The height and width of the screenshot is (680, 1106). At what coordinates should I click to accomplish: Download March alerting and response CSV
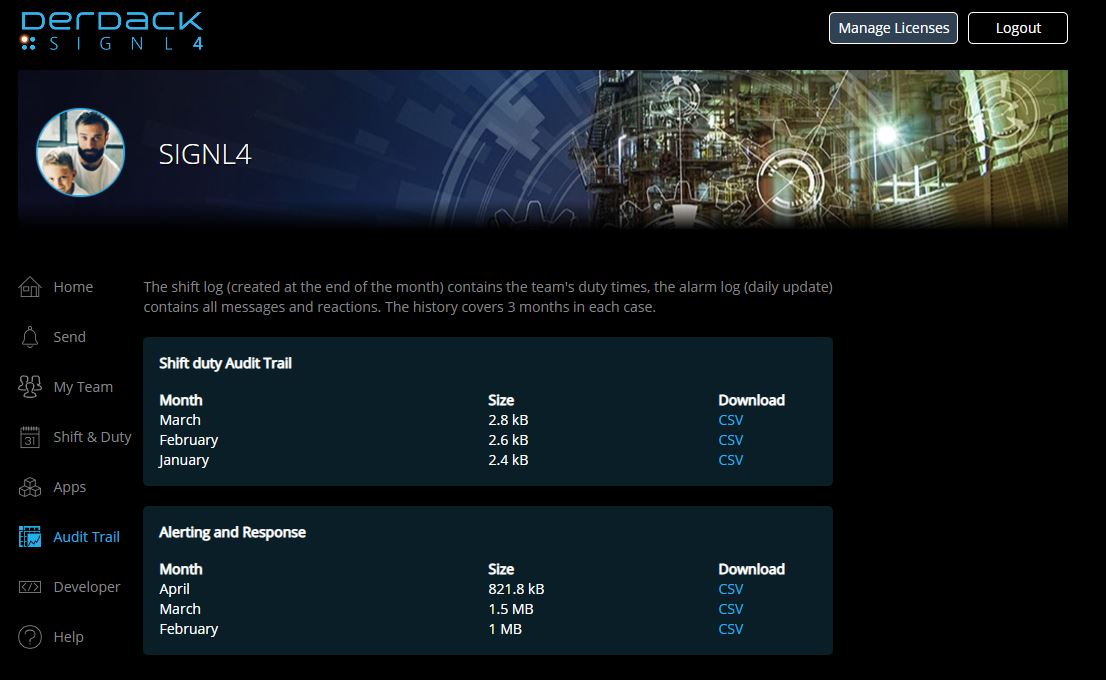point(731,609)
